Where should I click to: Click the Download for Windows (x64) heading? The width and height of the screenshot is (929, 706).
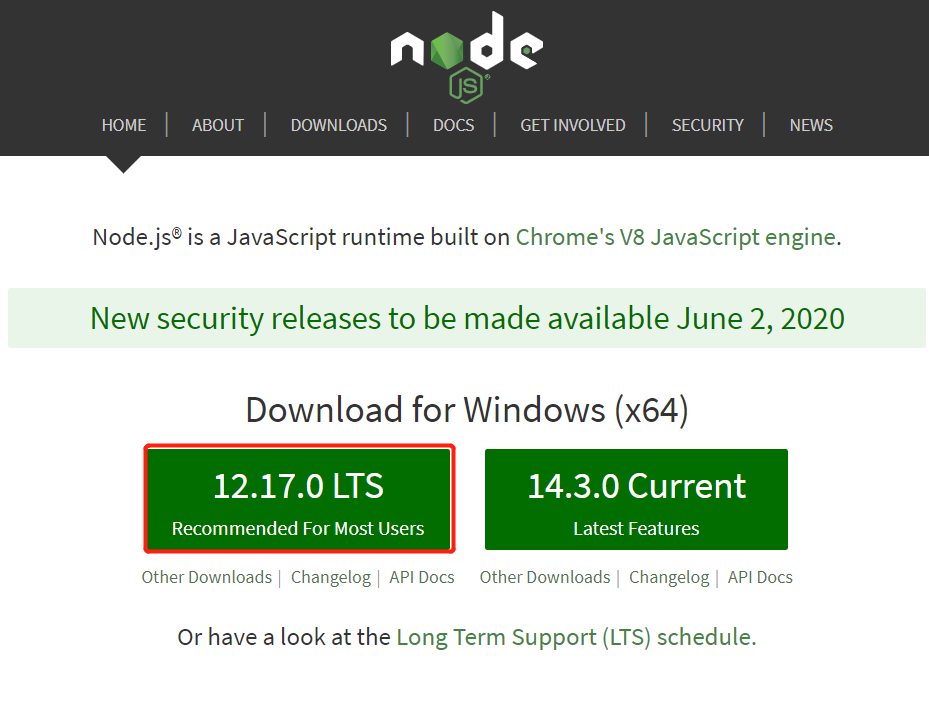pyautogui.click(x=467, y=410)
